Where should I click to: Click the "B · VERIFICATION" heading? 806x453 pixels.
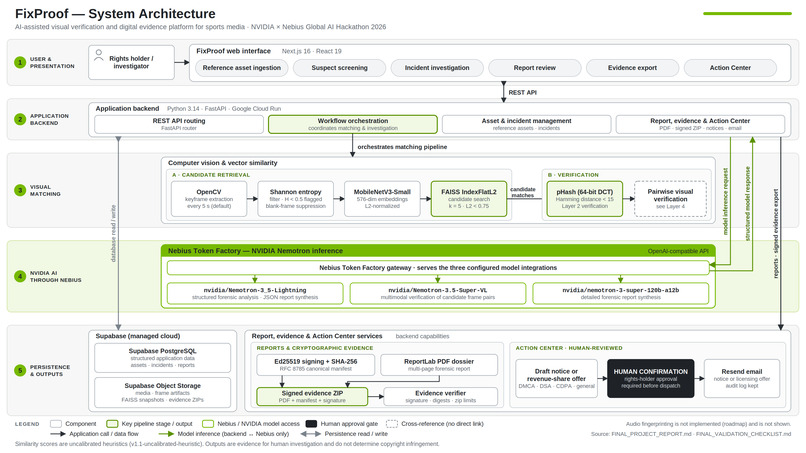pyautogui.click(x=573, y=175)
